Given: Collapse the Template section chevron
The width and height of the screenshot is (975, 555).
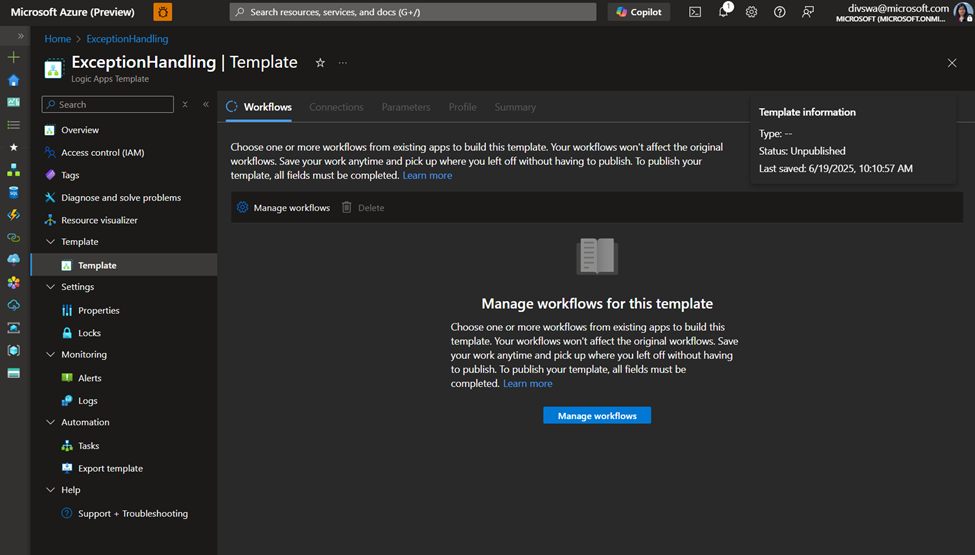Looking at the screenshot, I should [x=50, y=242].
